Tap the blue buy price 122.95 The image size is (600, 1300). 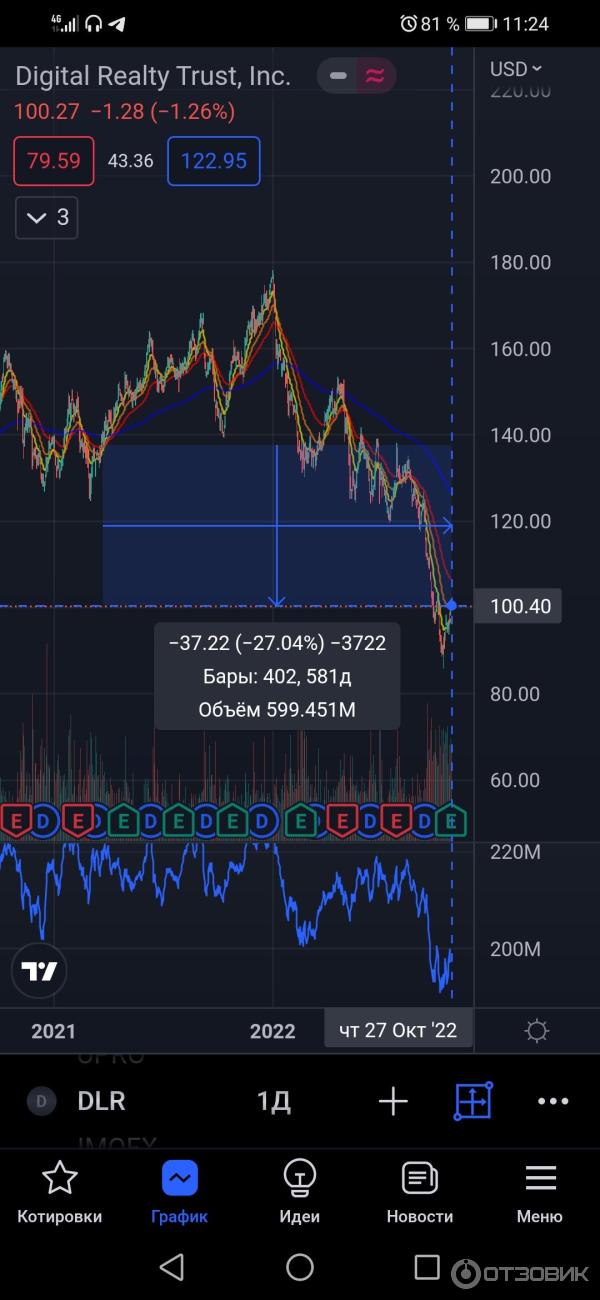(214, 161)
